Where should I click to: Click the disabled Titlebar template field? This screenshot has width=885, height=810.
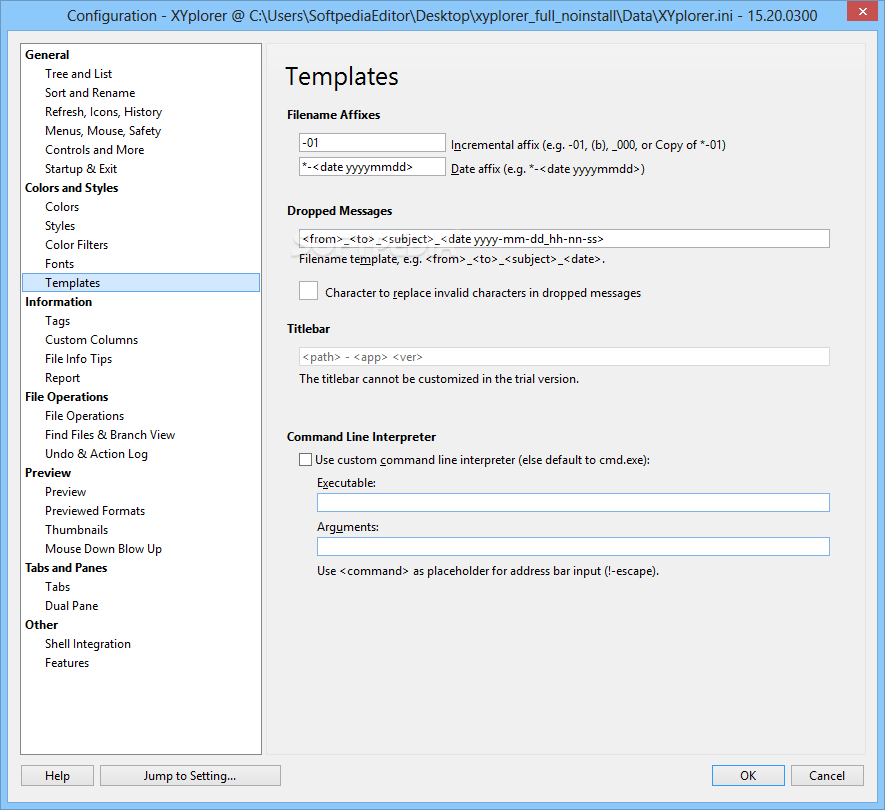click(564, 357)
